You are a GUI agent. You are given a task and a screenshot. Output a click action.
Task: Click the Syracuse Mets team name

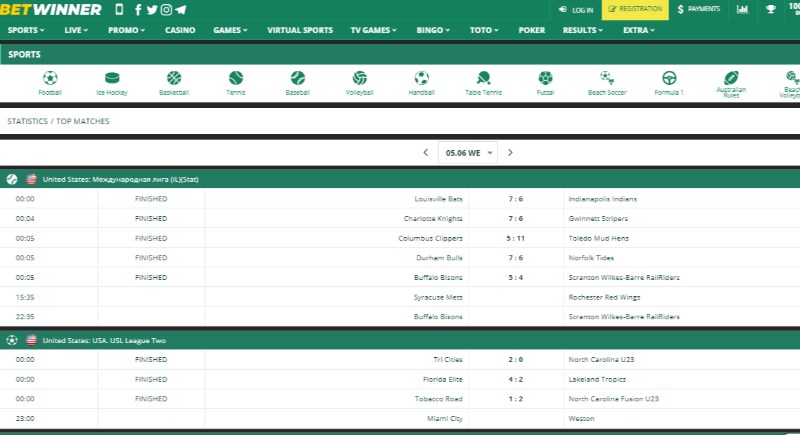[x=438, y=297]
